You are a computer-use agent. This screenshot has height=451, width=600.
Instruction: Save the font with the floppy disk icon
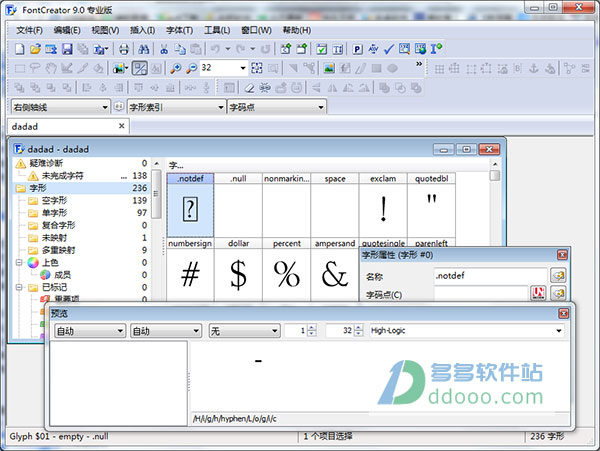click(67, 49)
